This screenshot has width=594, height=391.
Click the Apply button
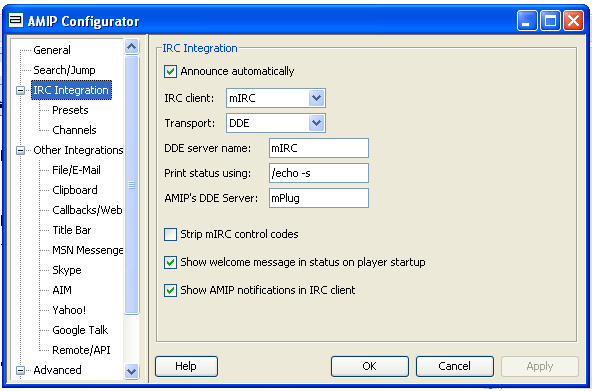pos(539,366)
